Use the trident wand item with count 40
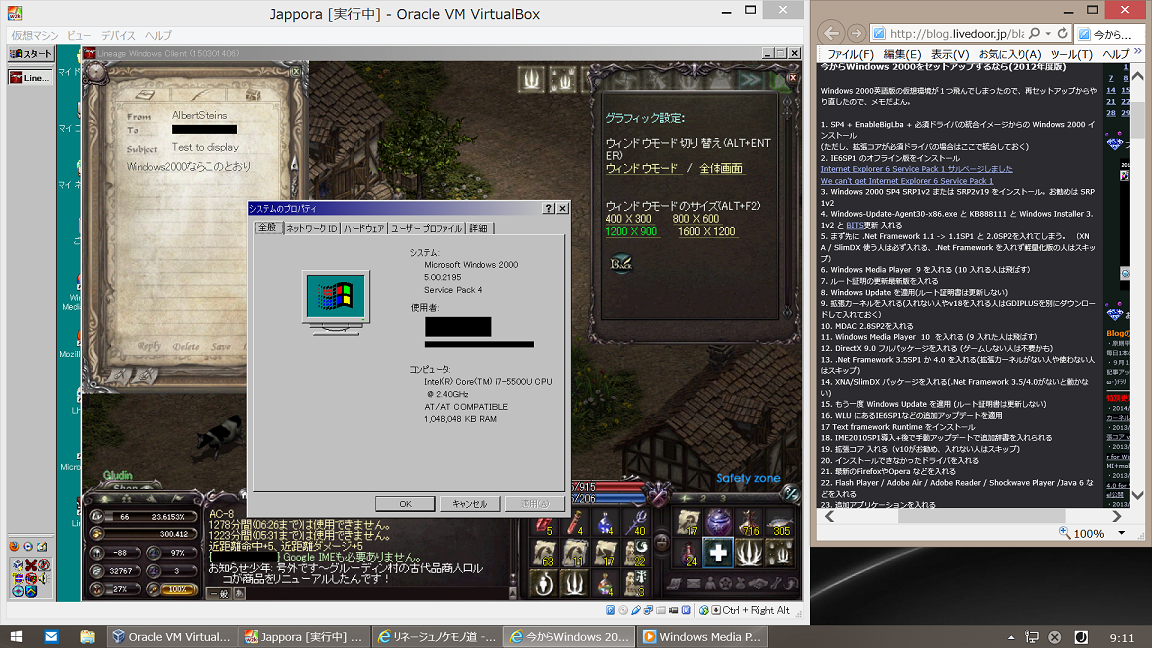 click(636, 524)
